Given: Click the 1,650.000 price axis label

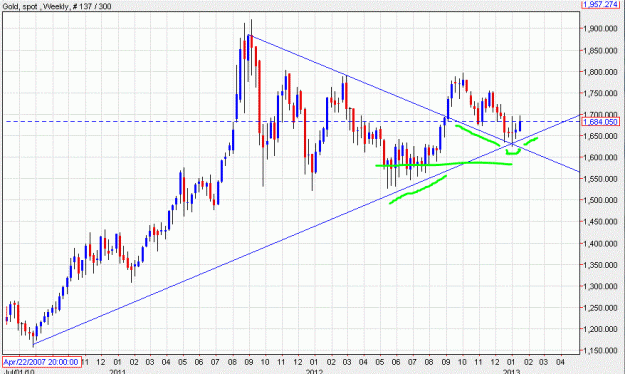Looking at the screenshot, I should click(601, 136).
